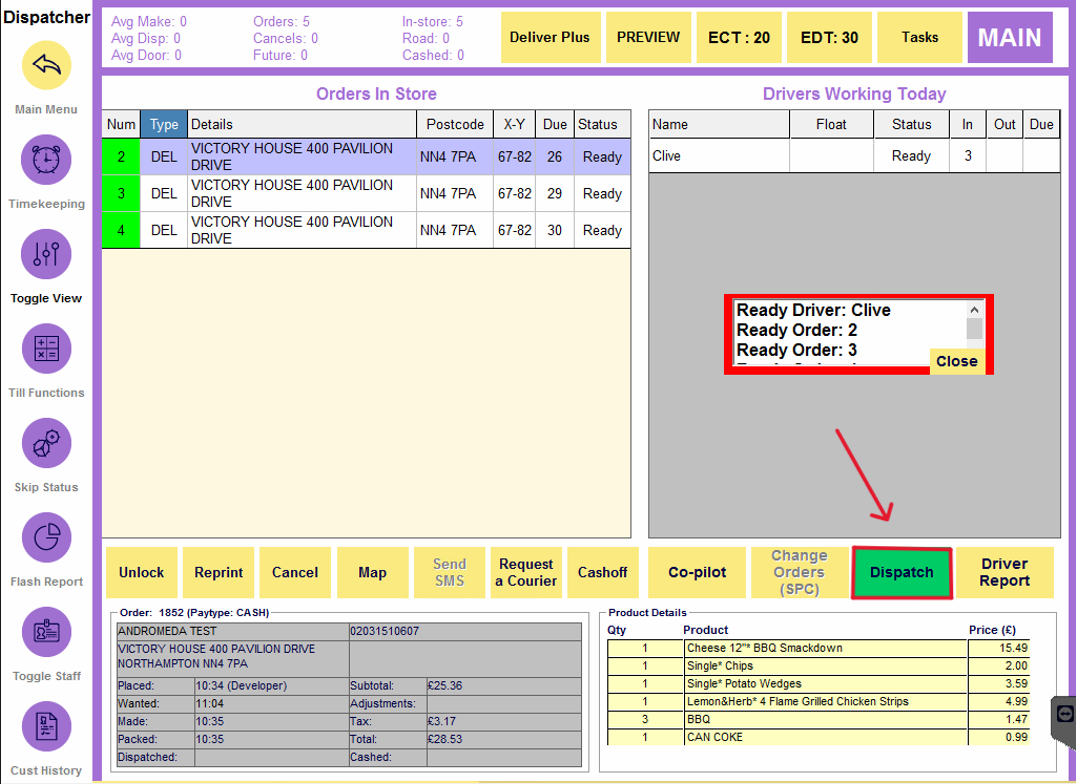Click the Toggle Staff ID card icon
The width and height of the screenshot is (1076, 784).
[46, 632]
